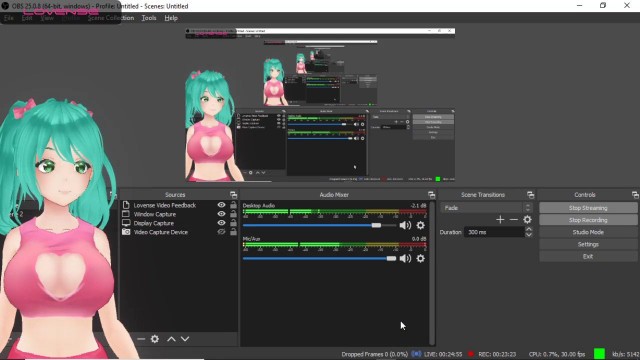The width and height of the screenshot is (640, 360).
Task: Lock the Window Capture source
Action: pyautogui.click(x=233, y=214)
